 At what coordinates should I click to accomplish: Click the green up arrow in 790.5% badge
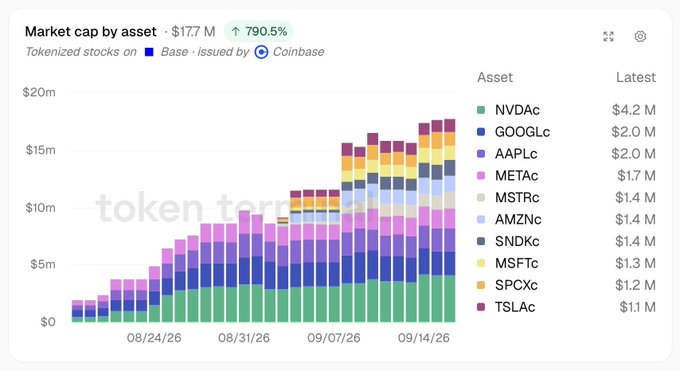(x=235, y=32)
